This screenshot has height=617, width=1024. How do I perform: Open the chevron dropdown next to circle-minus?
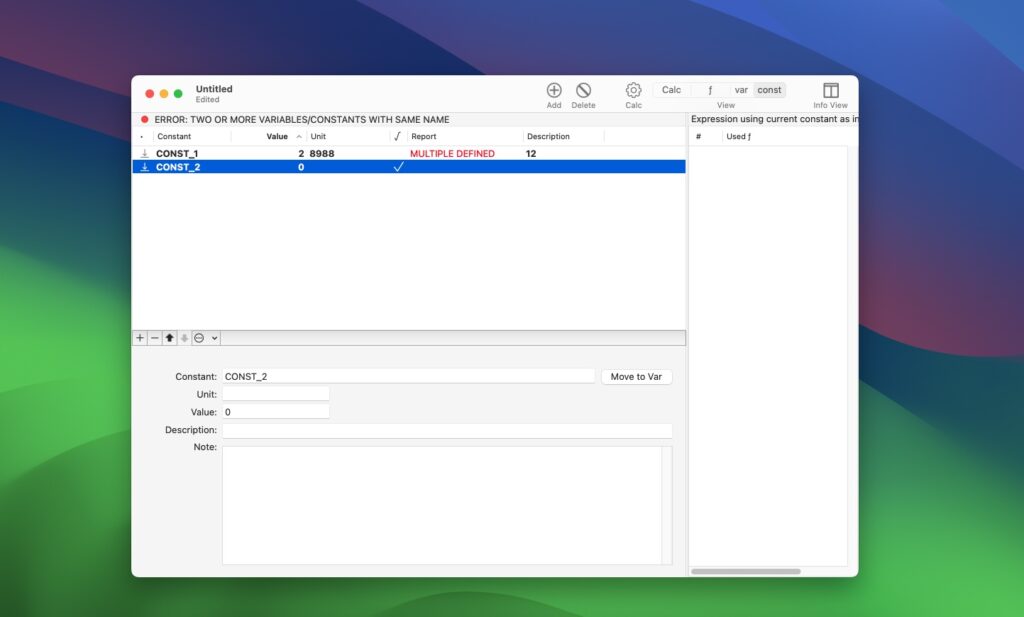pyautogui.click(x=213, y=338)
